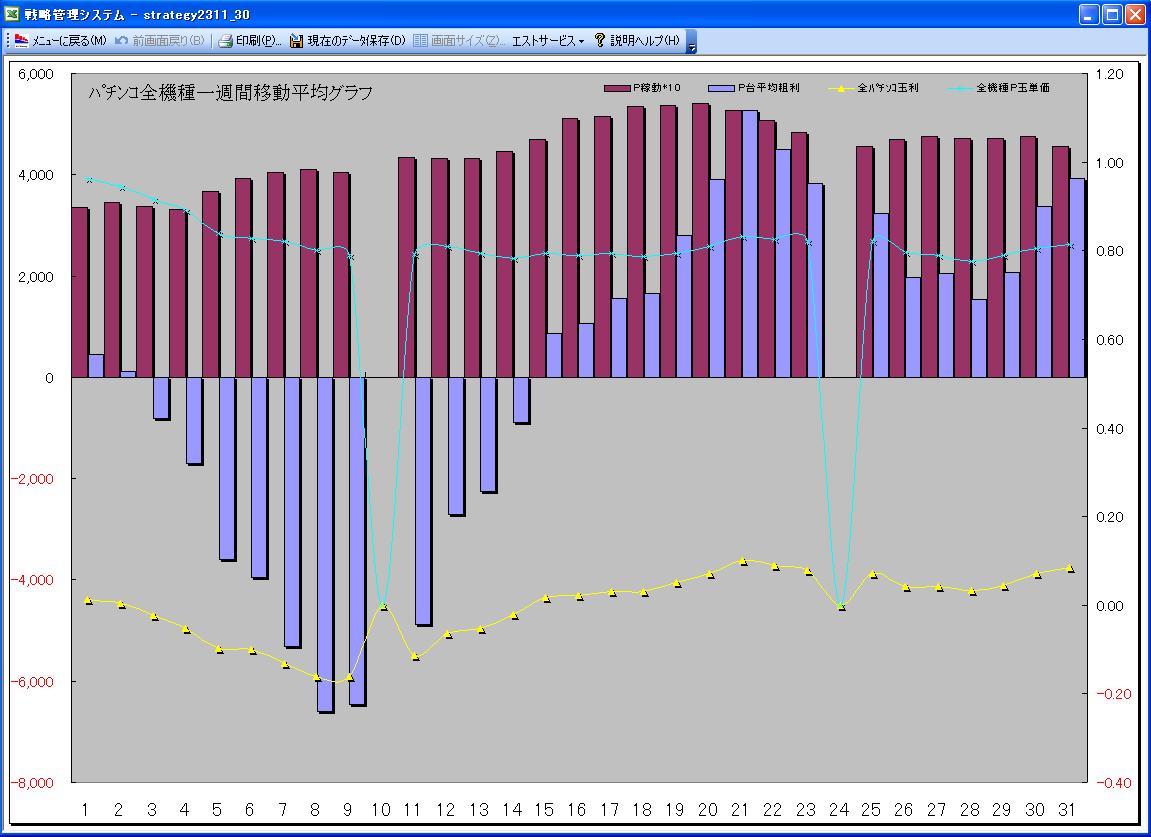Screen dimensions: 1151x837
Task: Click the right axis label 1.00
Action: pyautogui.click(x=1109, y=163)
